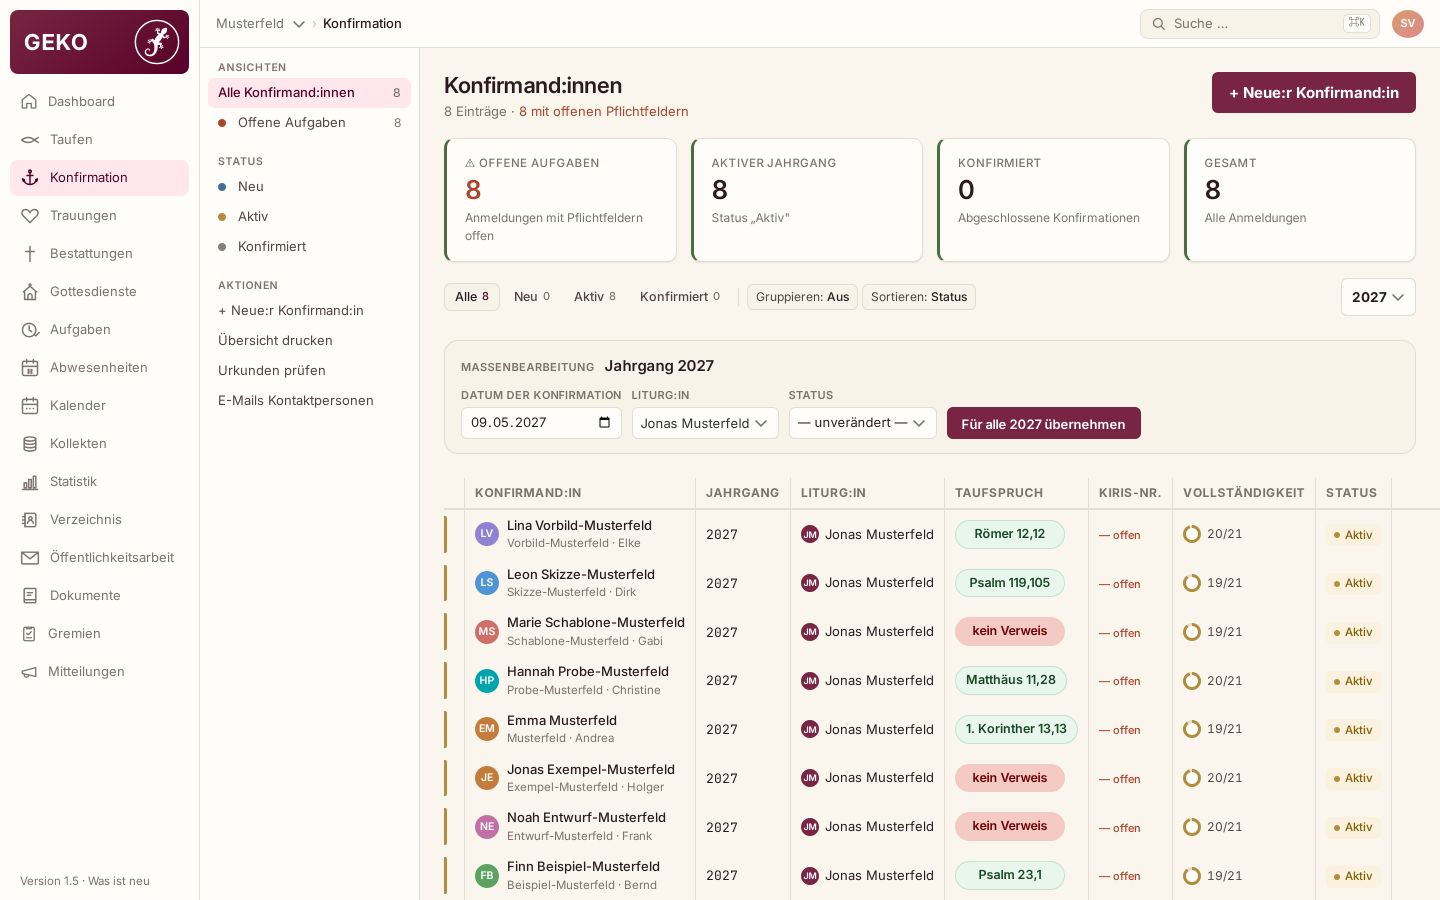Click the megaphone icon for Mitteilungen

tap(29, 672)
